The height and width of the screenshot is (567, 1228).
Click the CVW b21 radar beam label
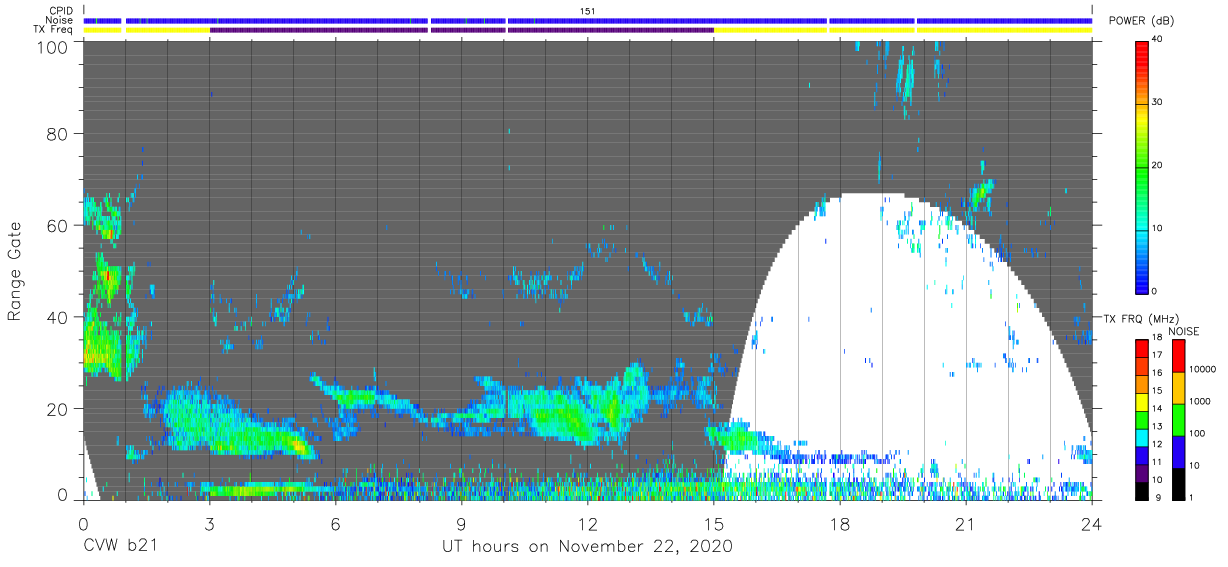(x=119, y=547)
